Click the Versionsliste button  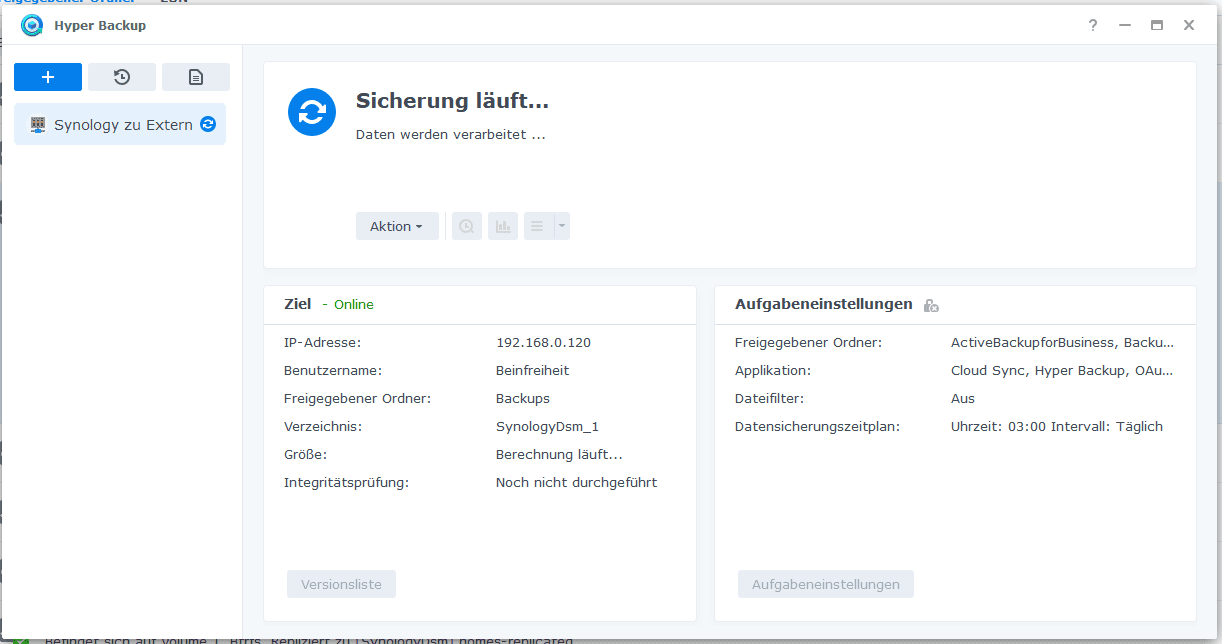341,584
